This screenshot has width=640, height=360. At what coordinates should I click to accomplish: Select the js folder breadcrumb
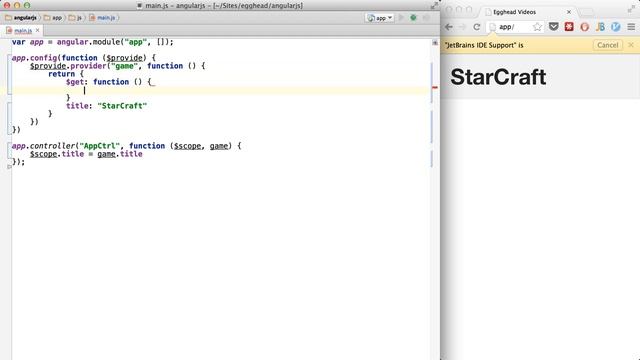coord(76,18)
